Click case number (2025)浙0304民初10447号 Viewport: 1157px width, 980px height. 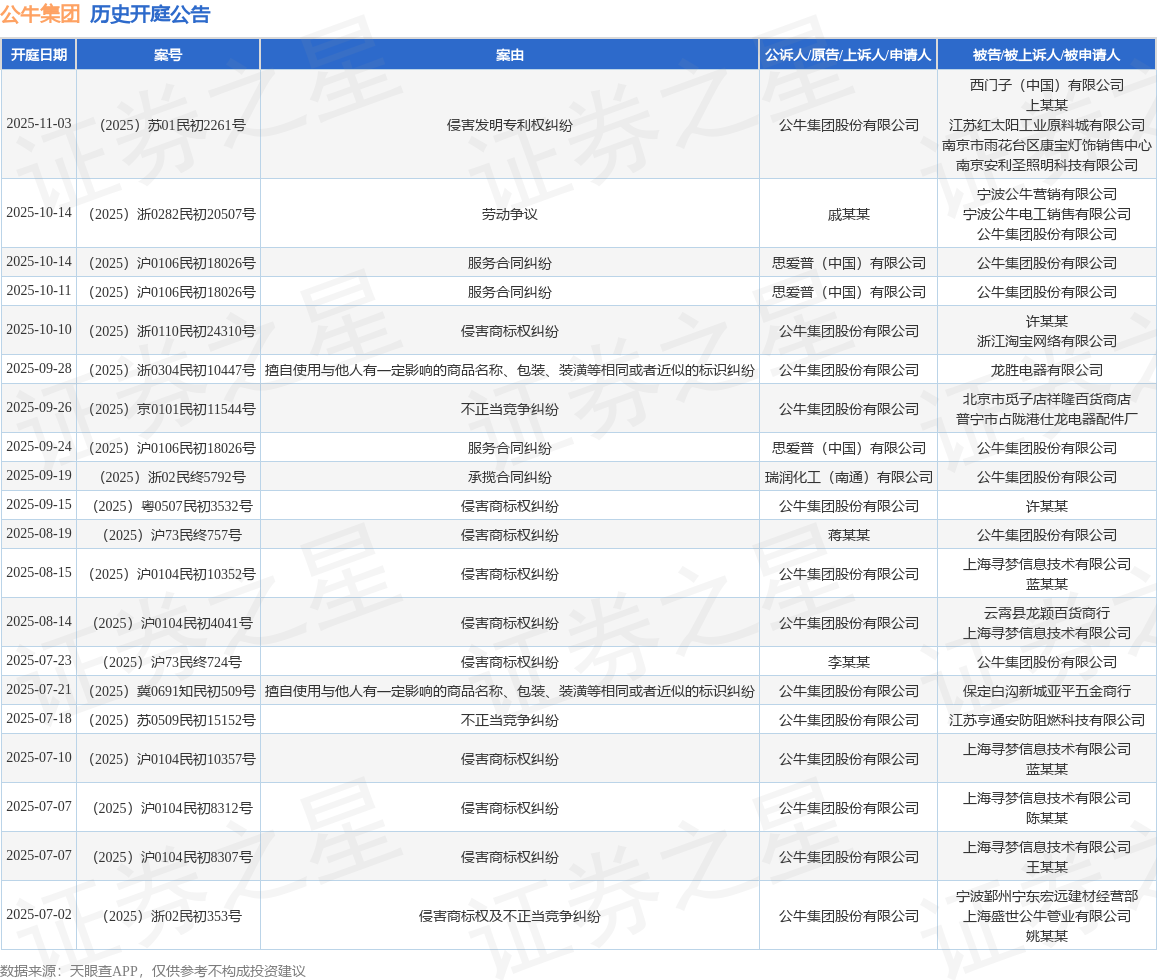pos(173,370)
